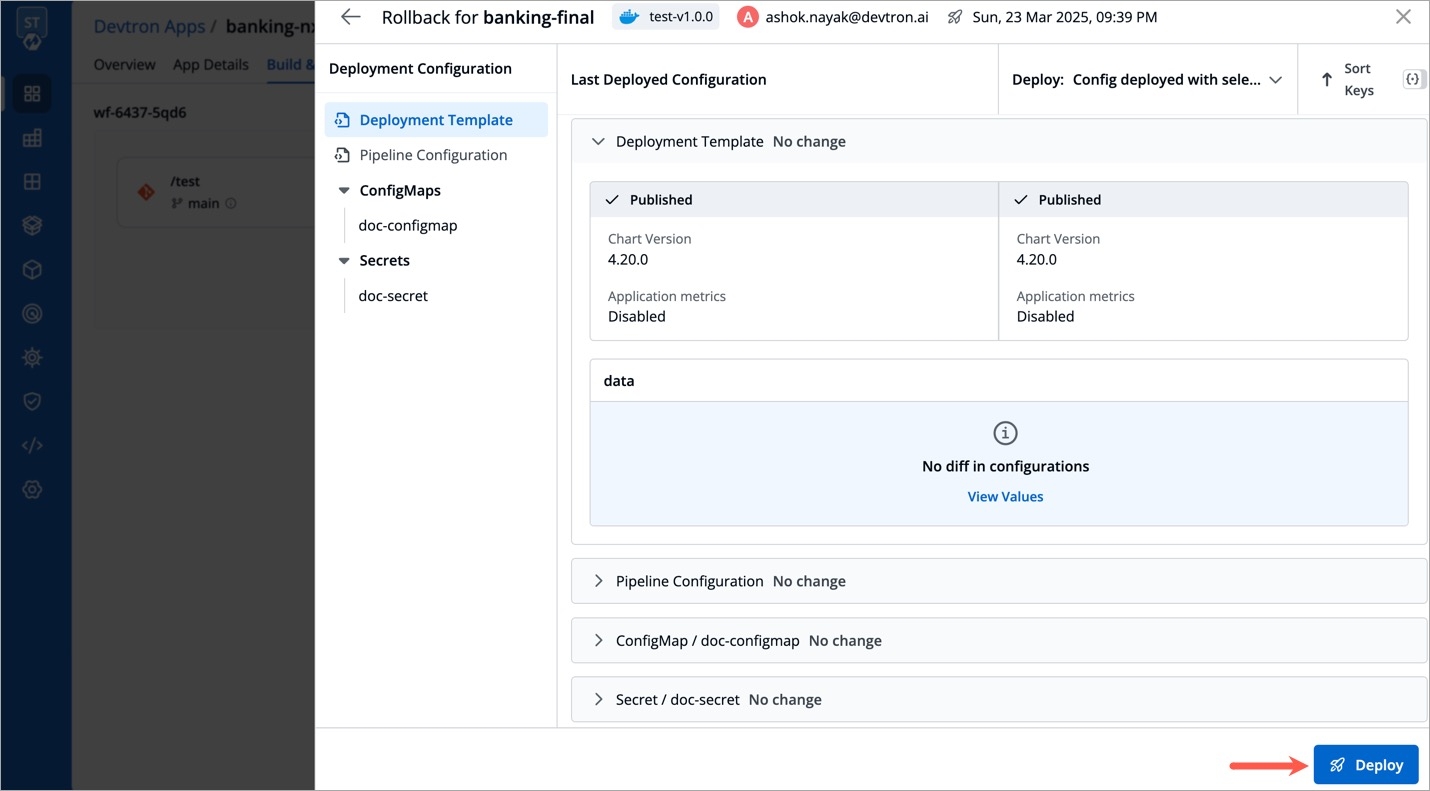1430x791 pixels.
Task: Open the code brackets icon in sidebar
Action: point(32,445)
